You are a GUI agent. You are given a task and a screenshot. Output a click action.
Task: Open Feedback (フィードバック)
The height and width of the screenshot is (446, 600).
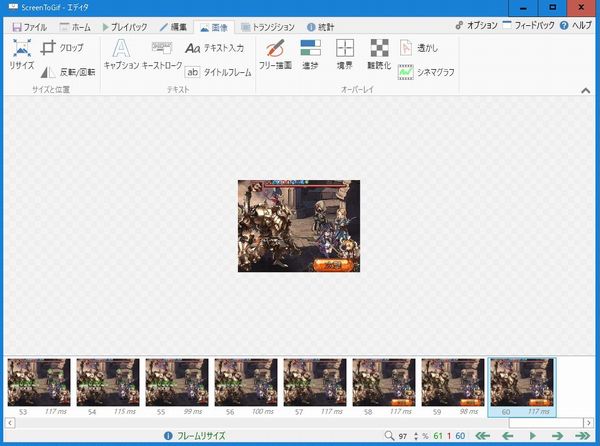pos(528,26)
